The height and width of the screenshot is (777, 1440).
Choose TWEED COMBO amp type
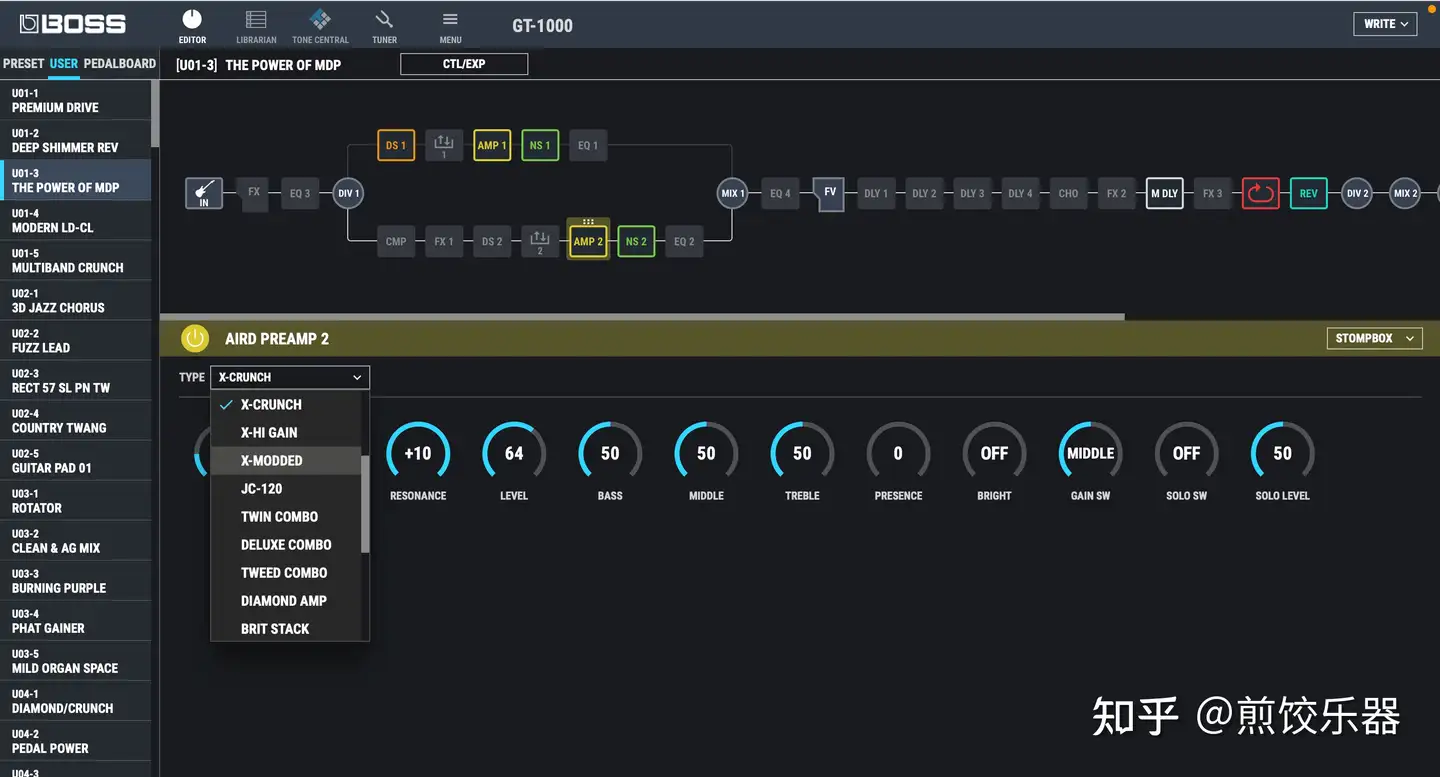pyautogui.click(x=286, y=573)
